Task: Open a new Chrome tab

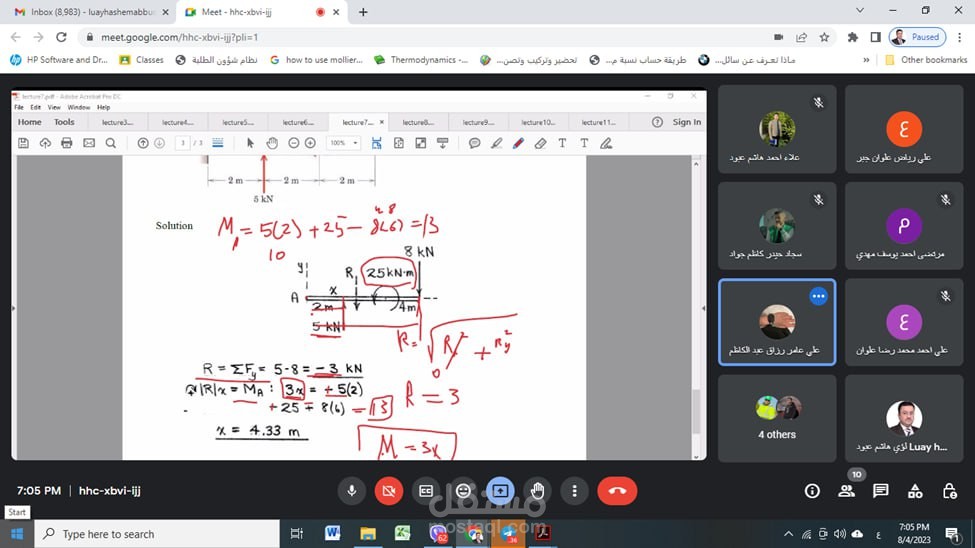Action: 363,12
